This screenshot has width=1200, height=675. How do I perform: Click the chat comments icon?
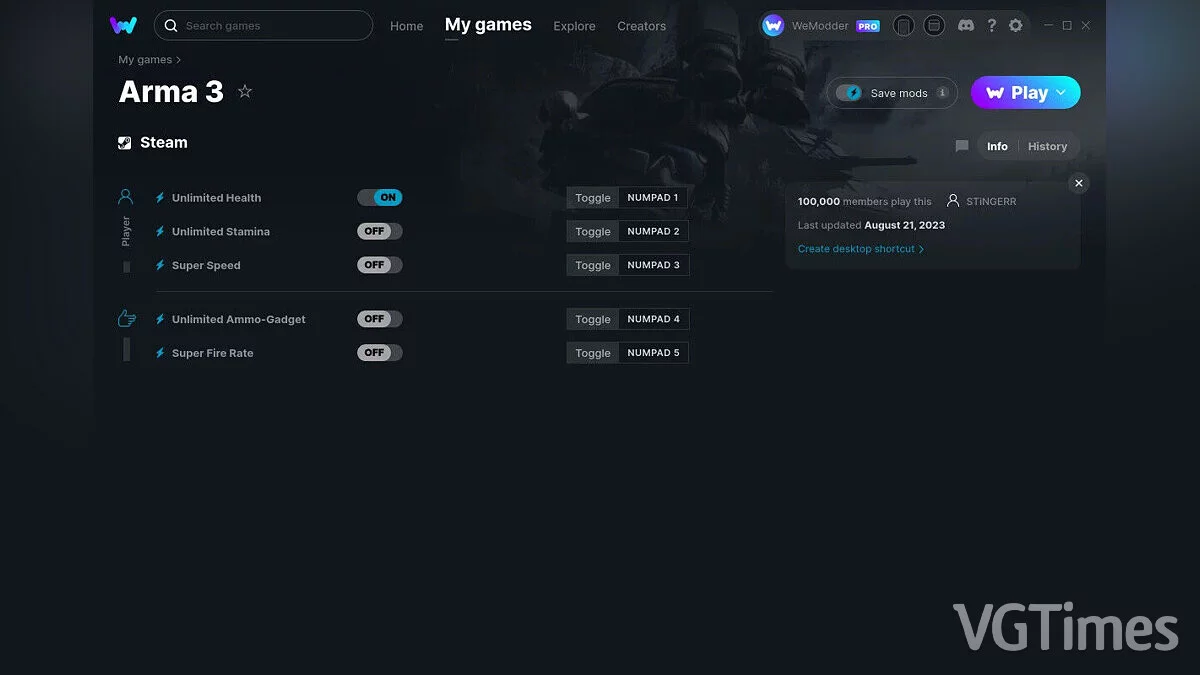[x=961, y=146]
